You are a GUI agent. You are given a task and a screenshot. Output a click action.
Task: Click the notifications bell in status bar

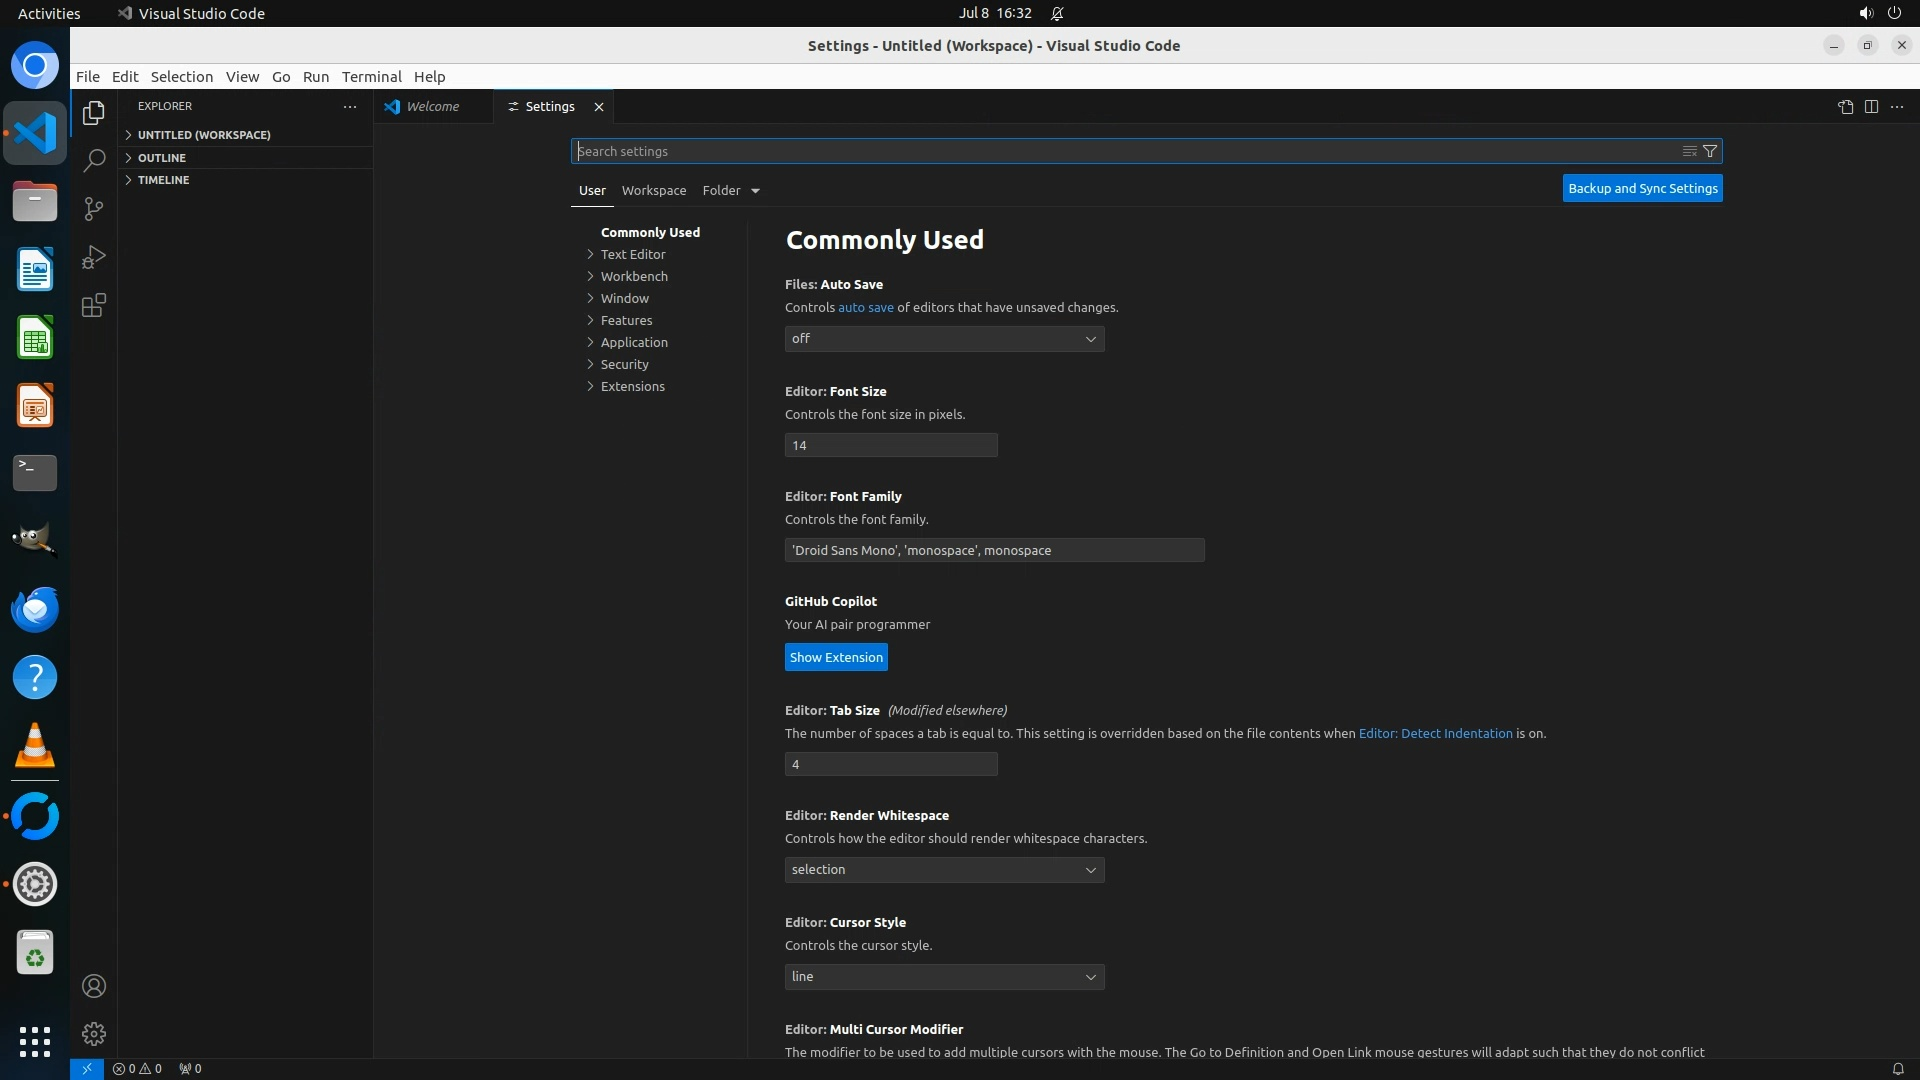click(x=1897, y=1068)
